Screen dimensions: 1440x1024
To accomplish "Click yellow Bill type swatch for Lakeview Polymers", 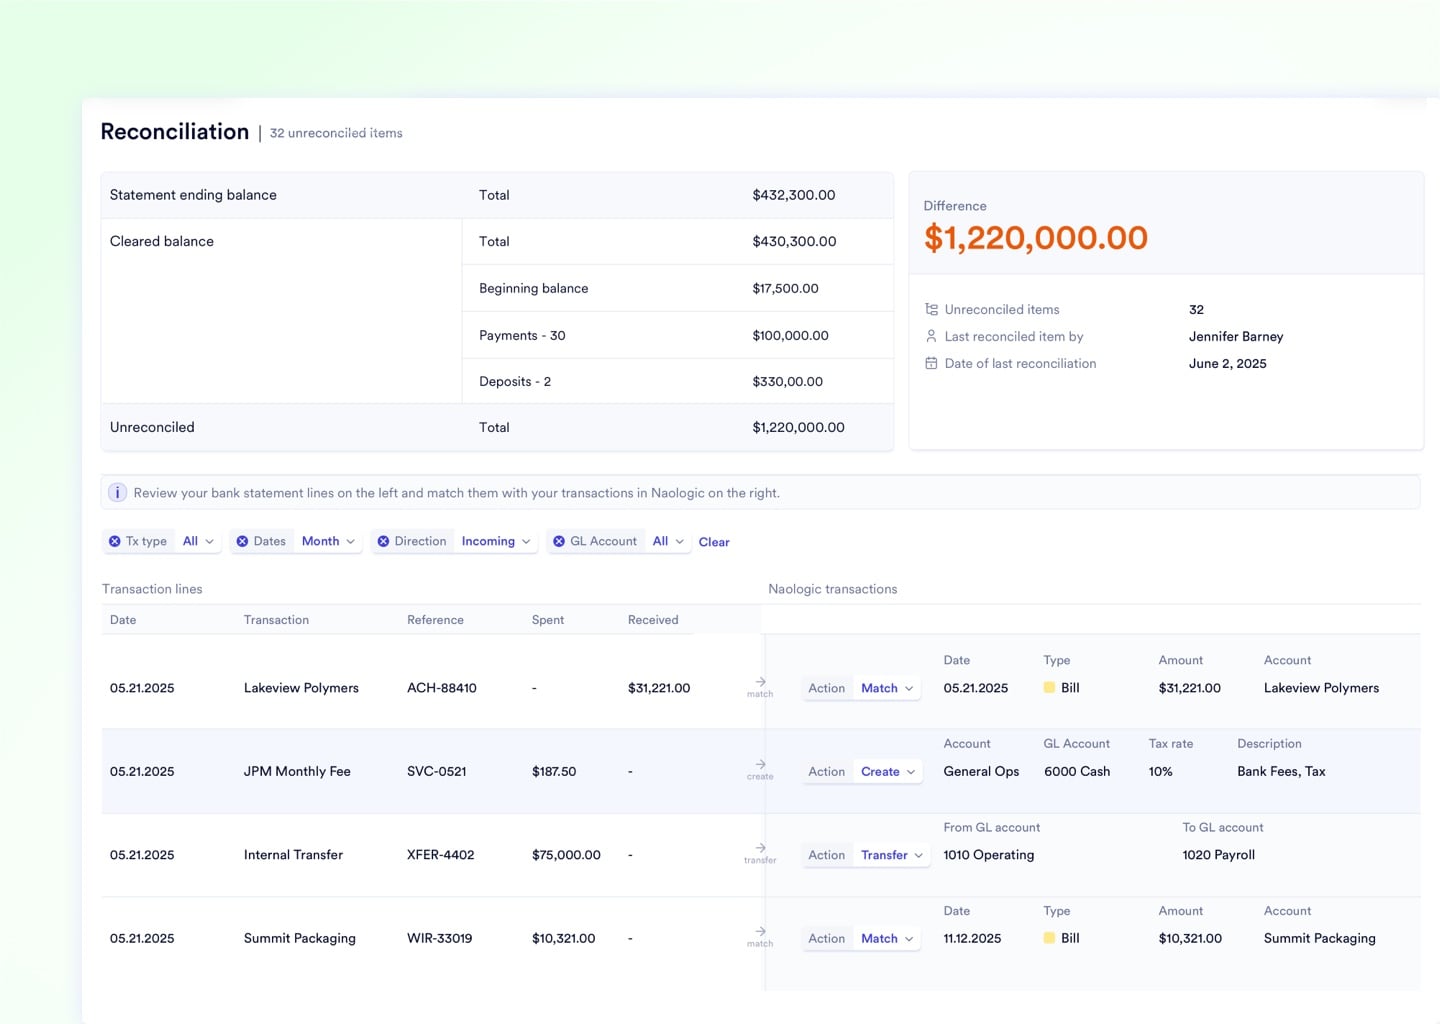I will point(1049,688).
